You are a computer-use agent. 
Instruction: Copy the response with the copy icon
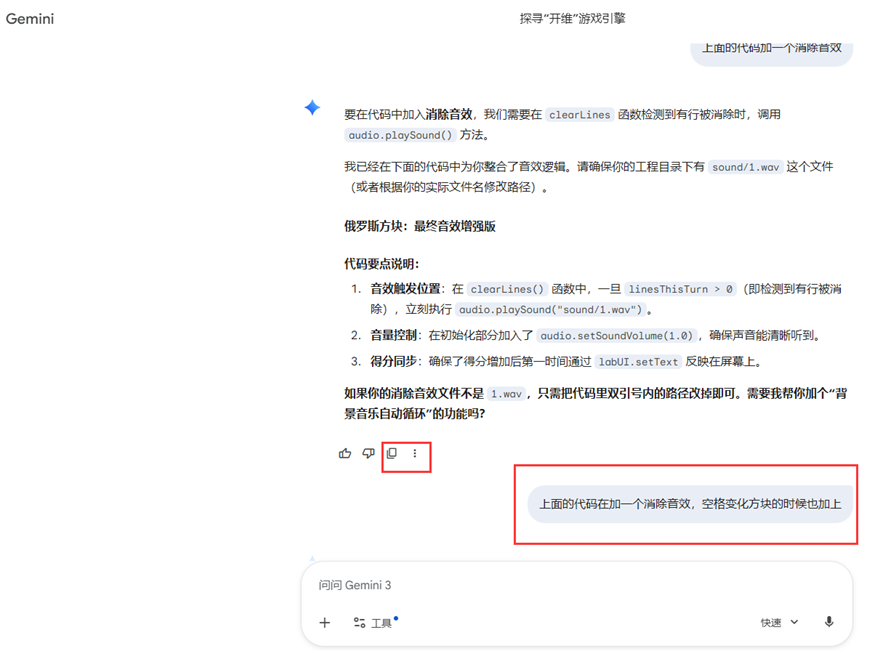tap(392, 453)
